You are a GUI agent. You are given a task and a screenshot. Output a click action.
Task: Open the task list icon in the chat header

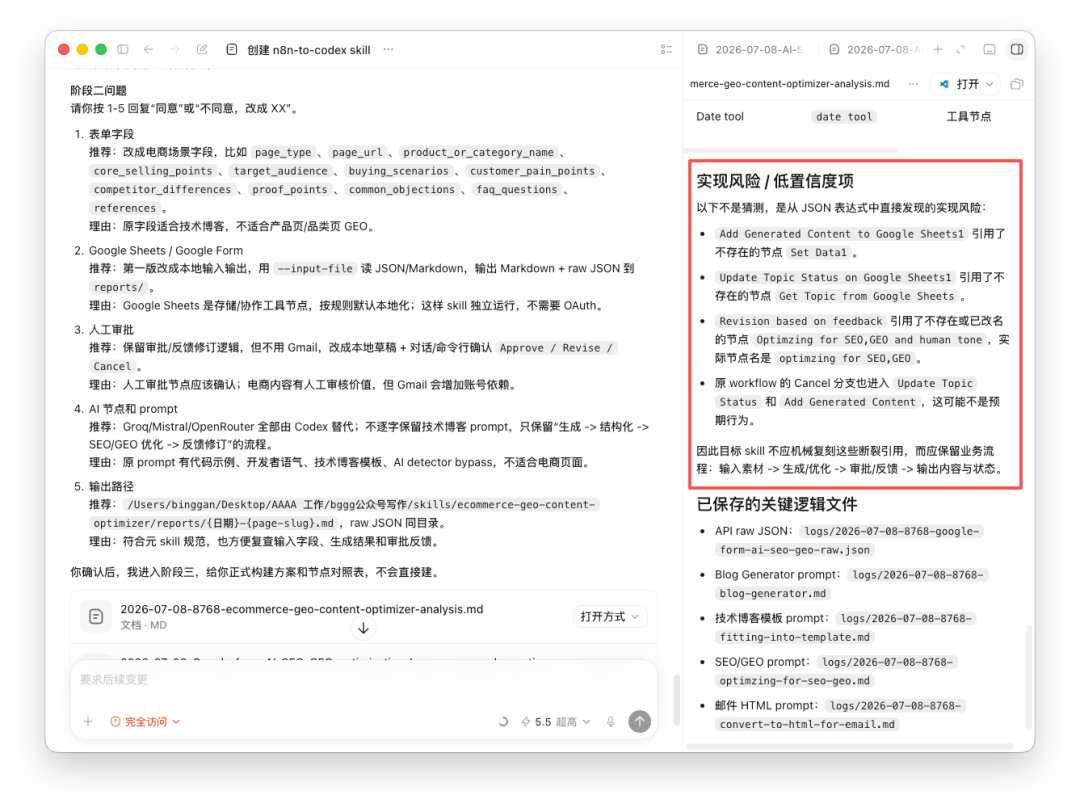point(666,49)
